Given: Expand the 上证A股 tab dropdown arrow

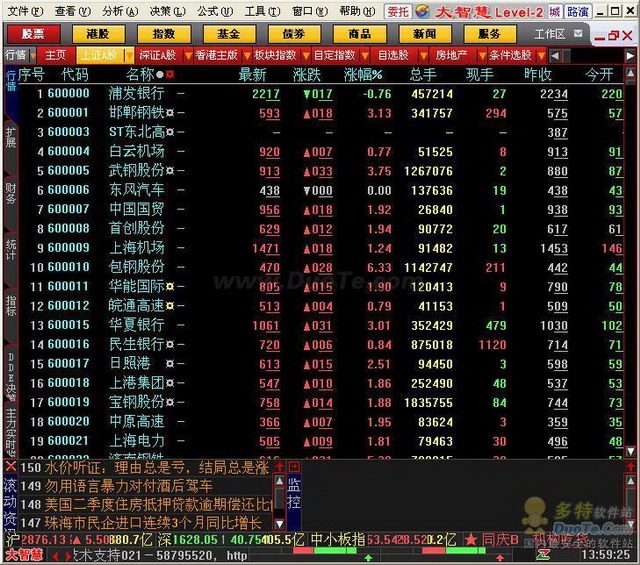Looking at the screenshot, I should coord(129,55).
